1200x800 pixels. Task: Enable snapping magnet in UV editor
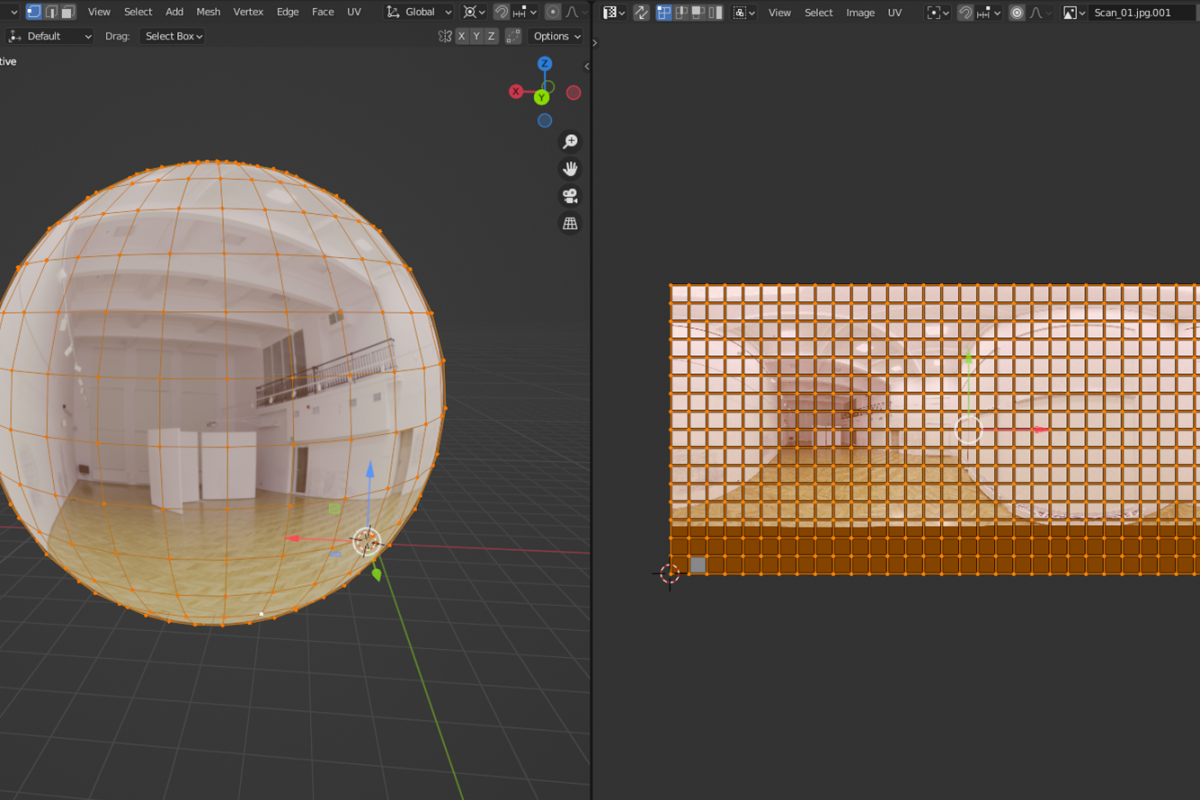coord(965,12)
